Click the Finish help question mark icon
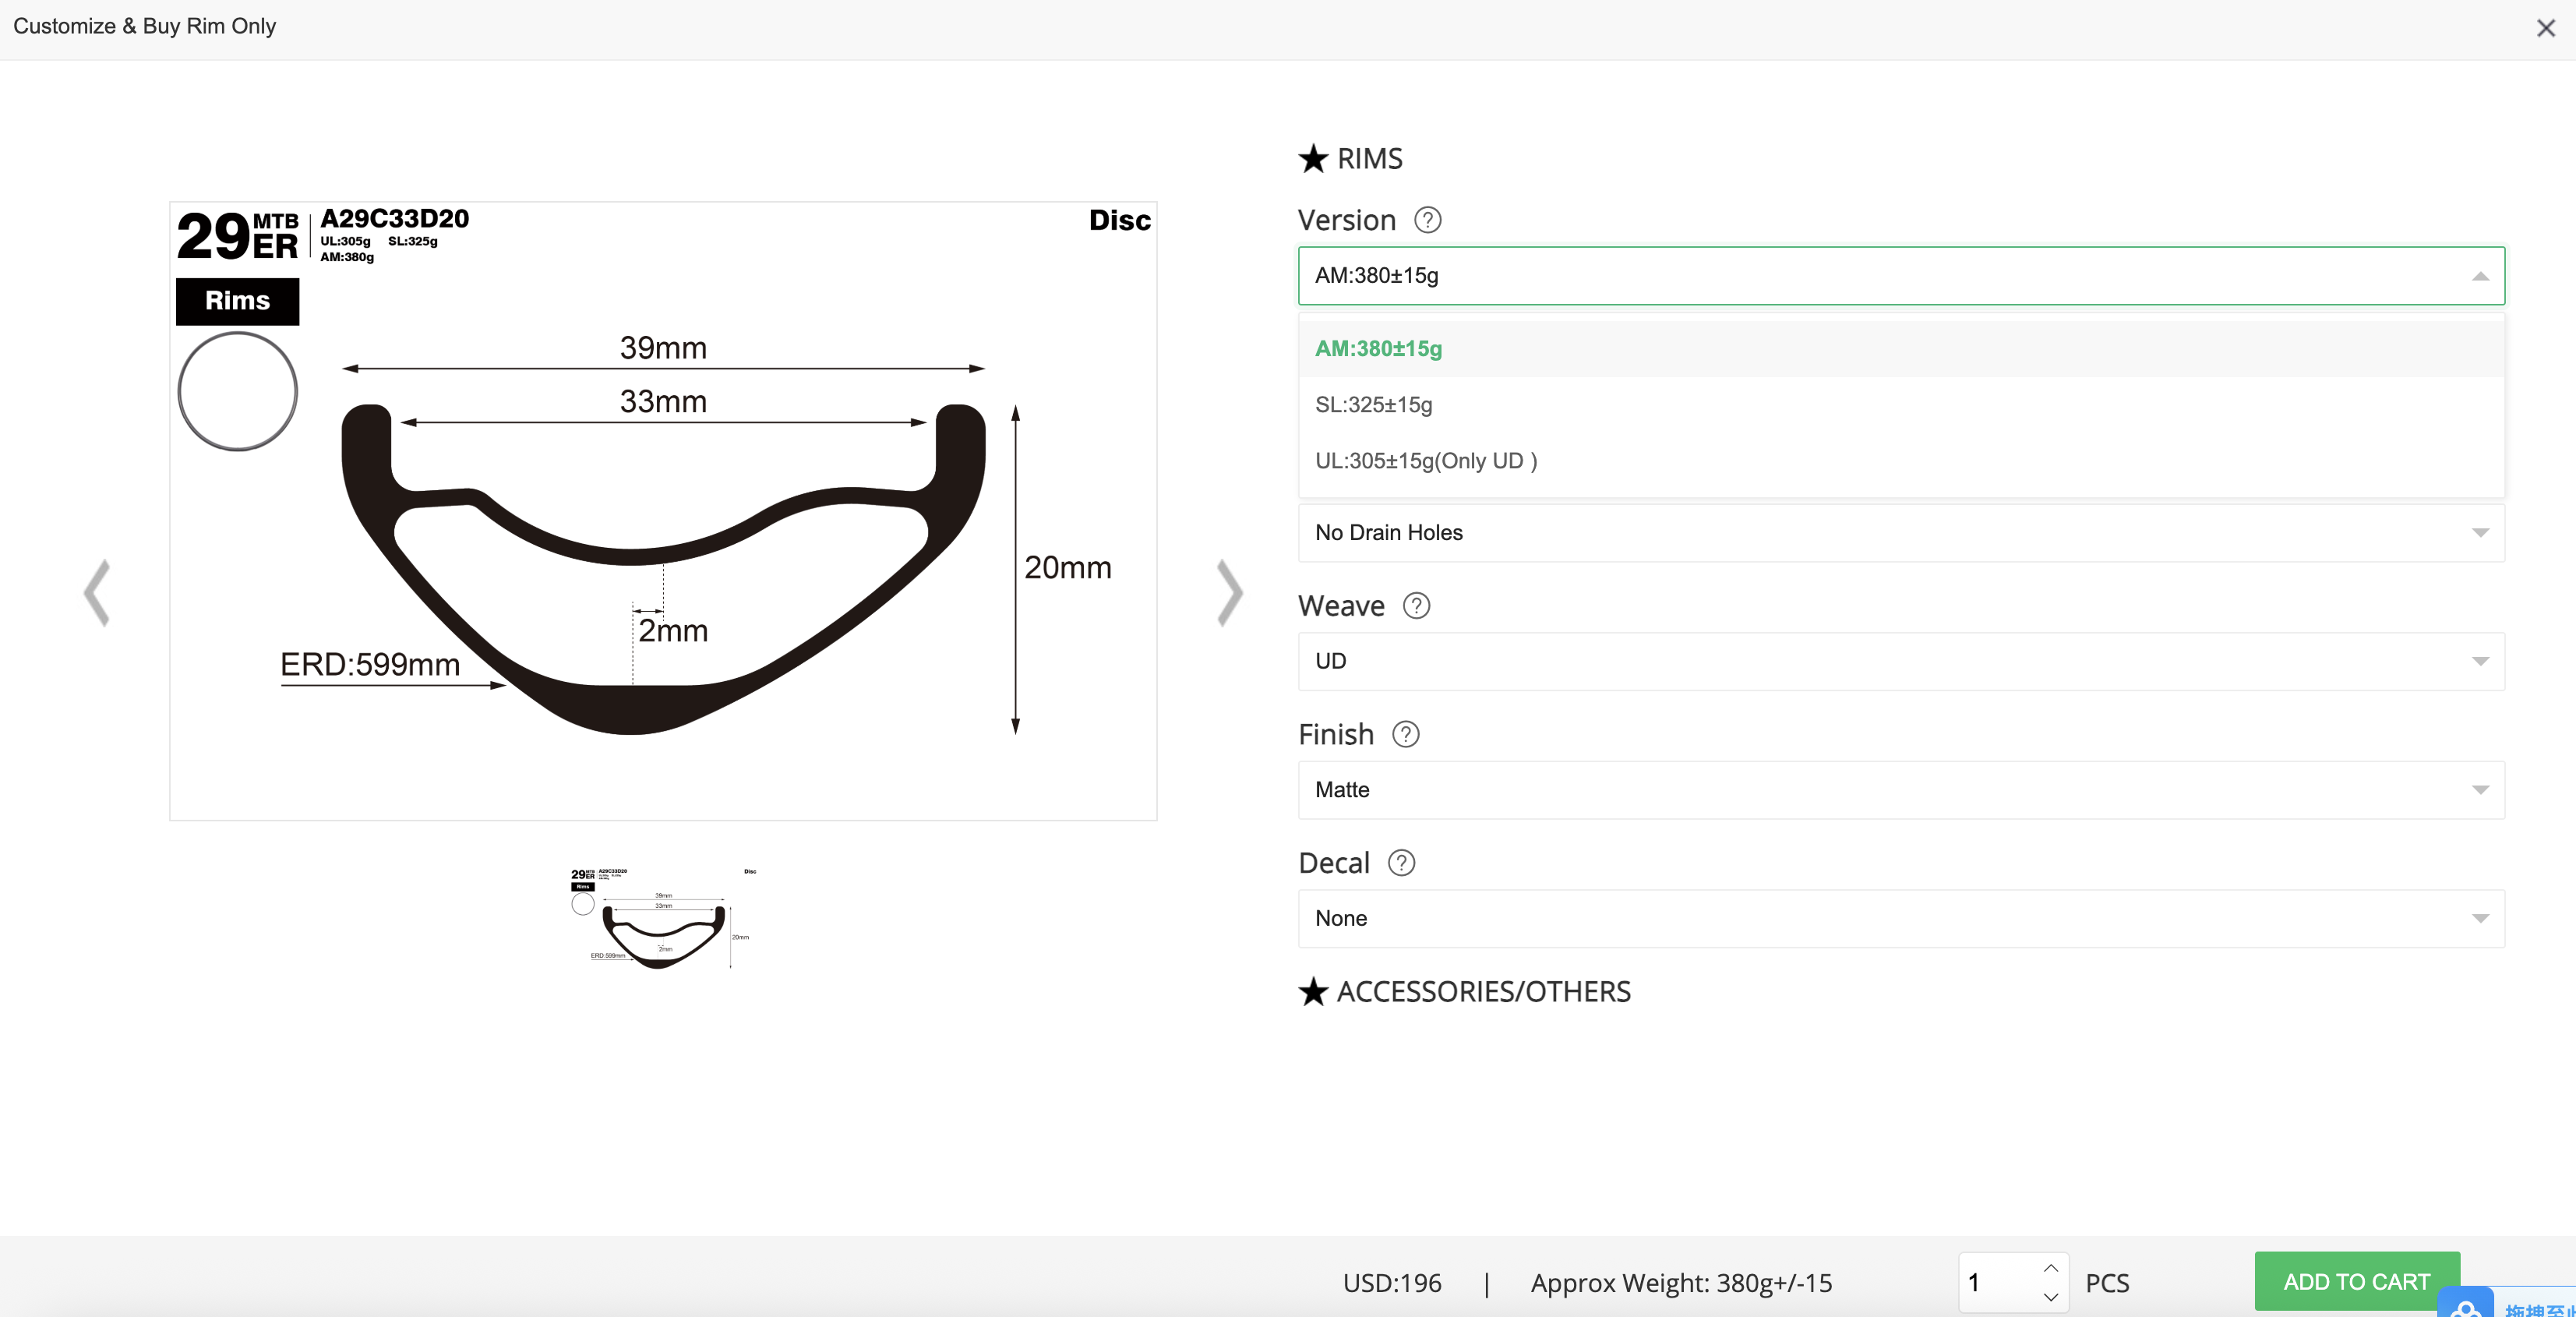Screen dimensions: 2576x1317 point(1405,735)
